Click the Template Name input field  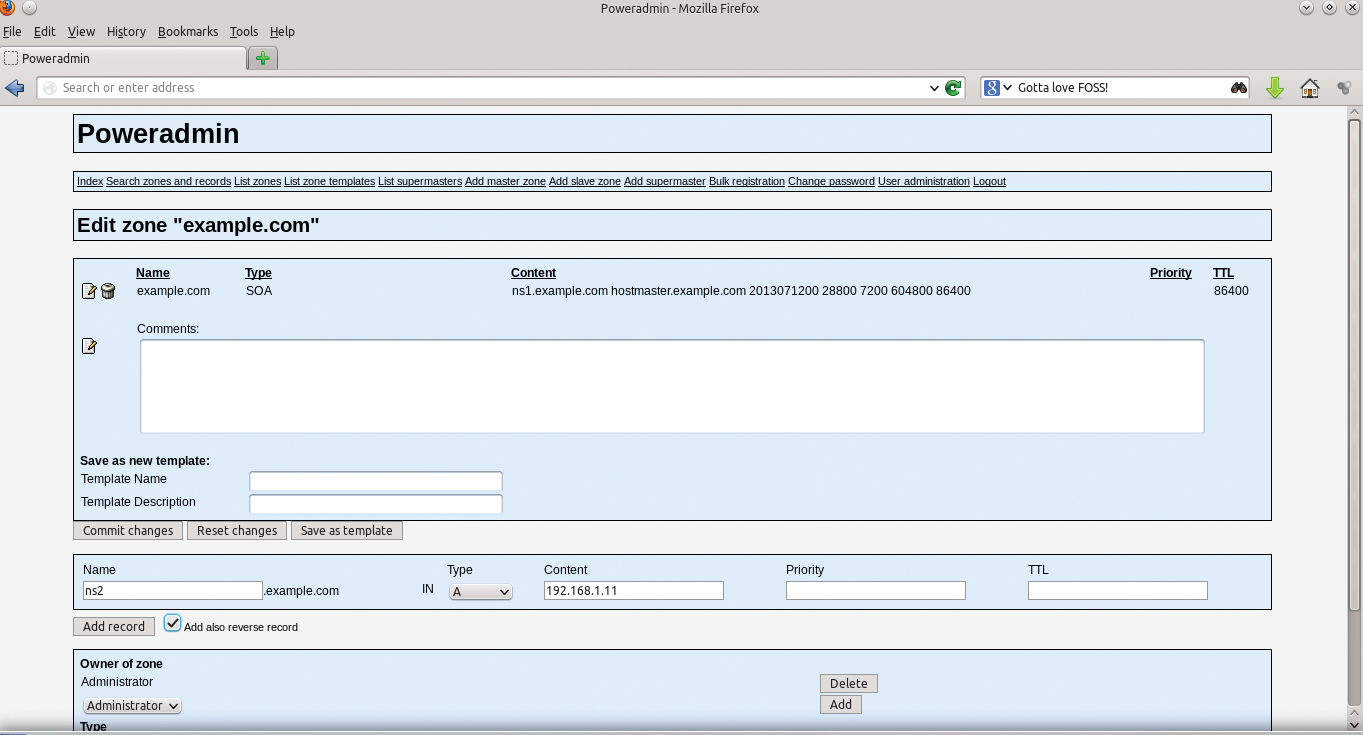pyautogui.click(x=375, y=481)
